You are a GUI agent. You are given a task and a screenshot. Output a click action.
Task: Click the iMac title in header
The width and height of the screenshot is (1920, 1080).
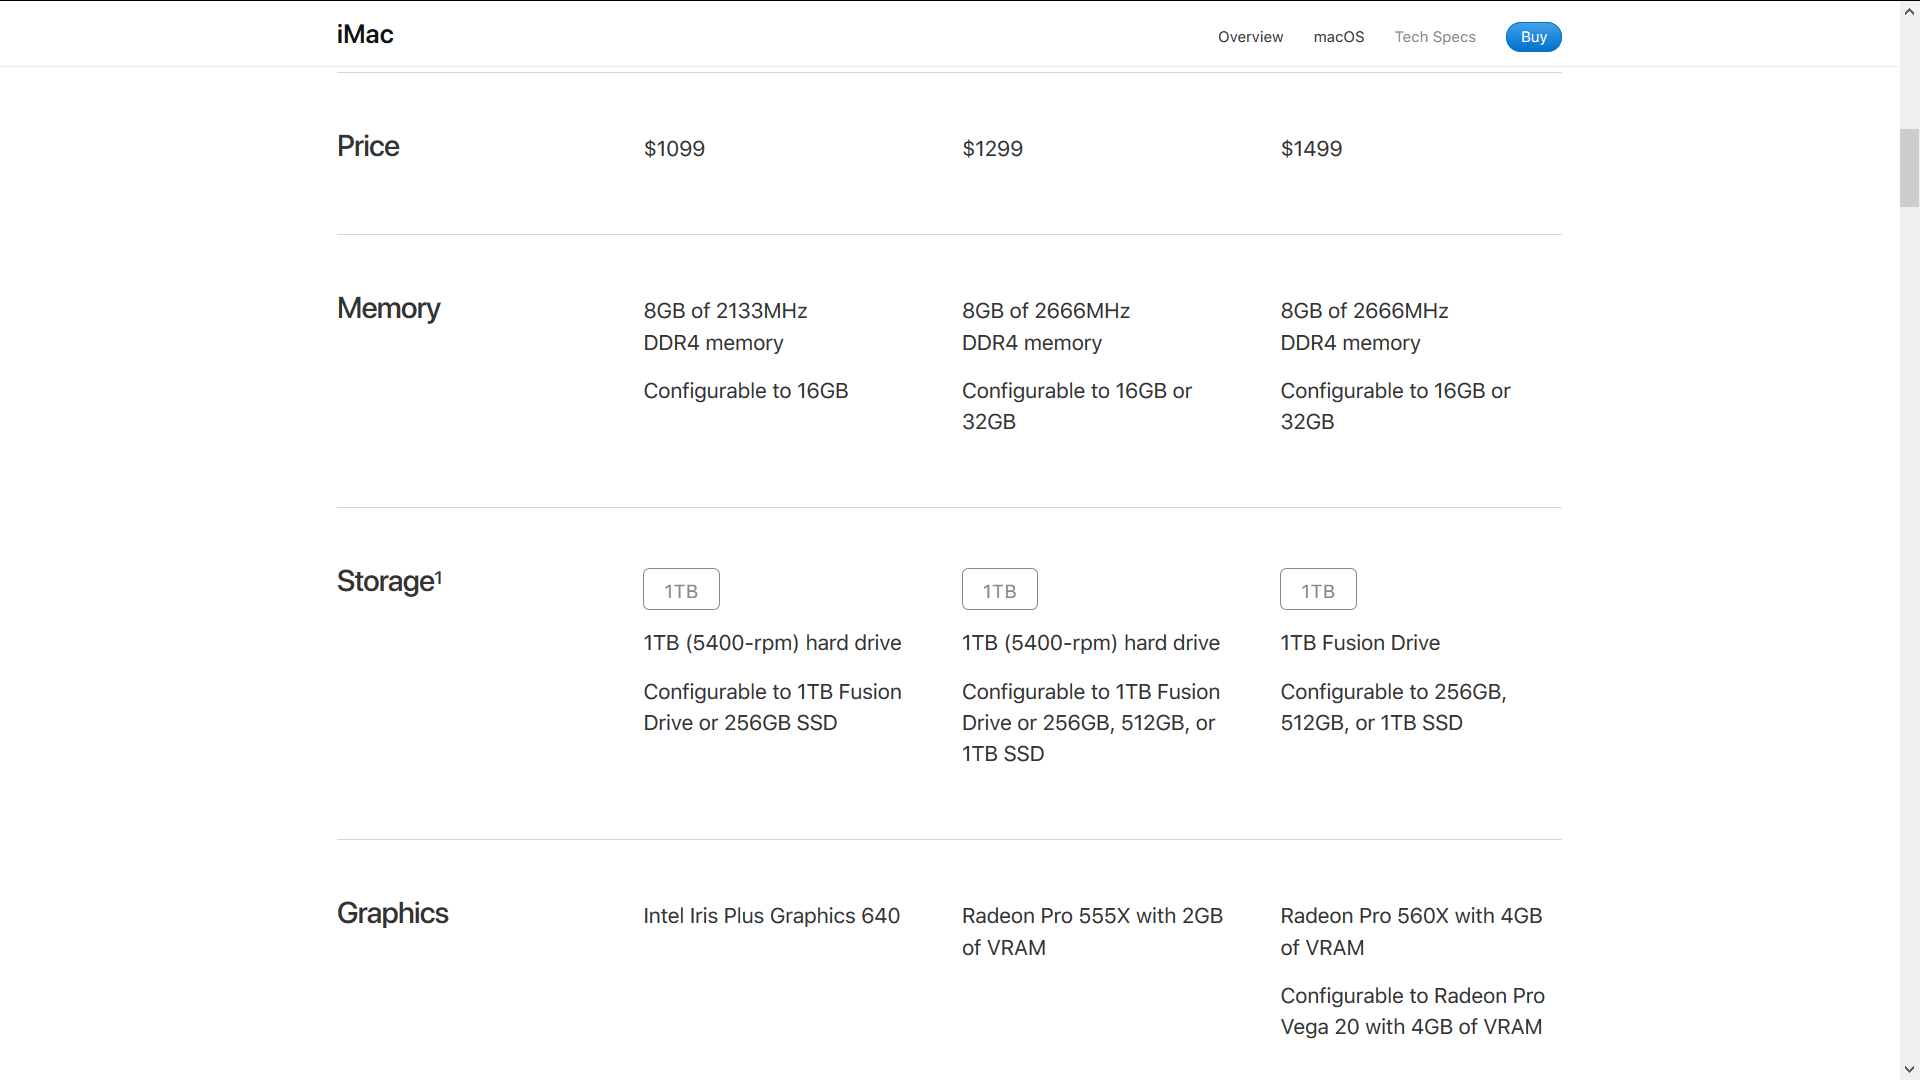coord(365,34)
